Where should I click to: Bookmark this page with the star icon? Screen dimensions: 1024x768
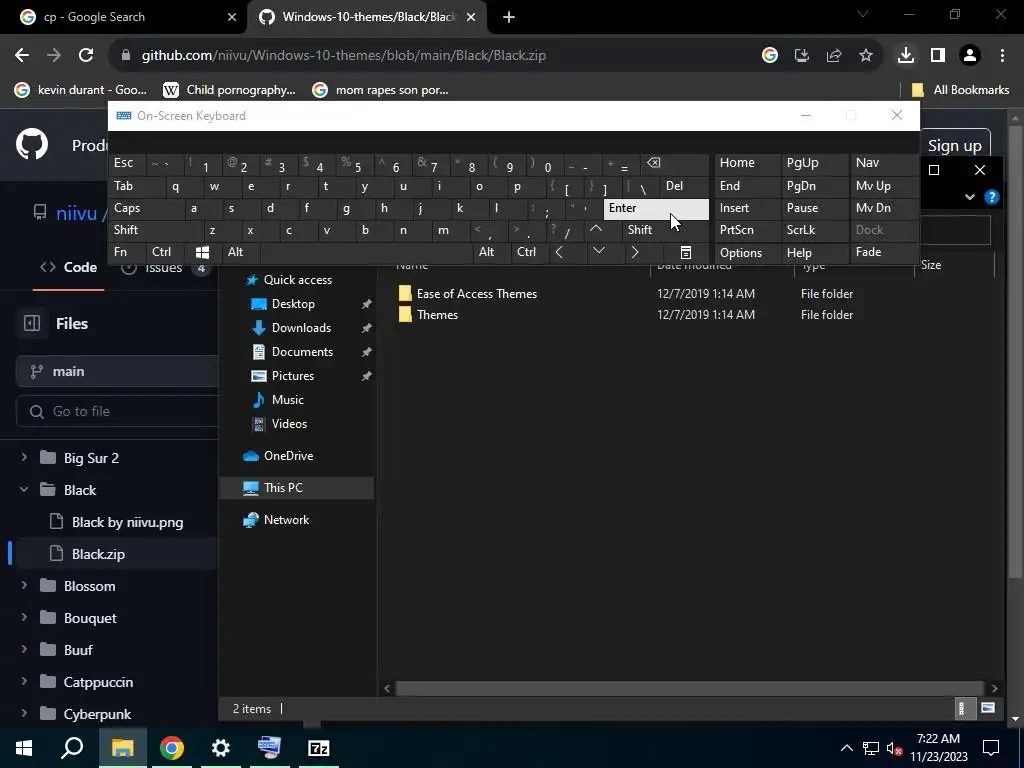[865, 56]
